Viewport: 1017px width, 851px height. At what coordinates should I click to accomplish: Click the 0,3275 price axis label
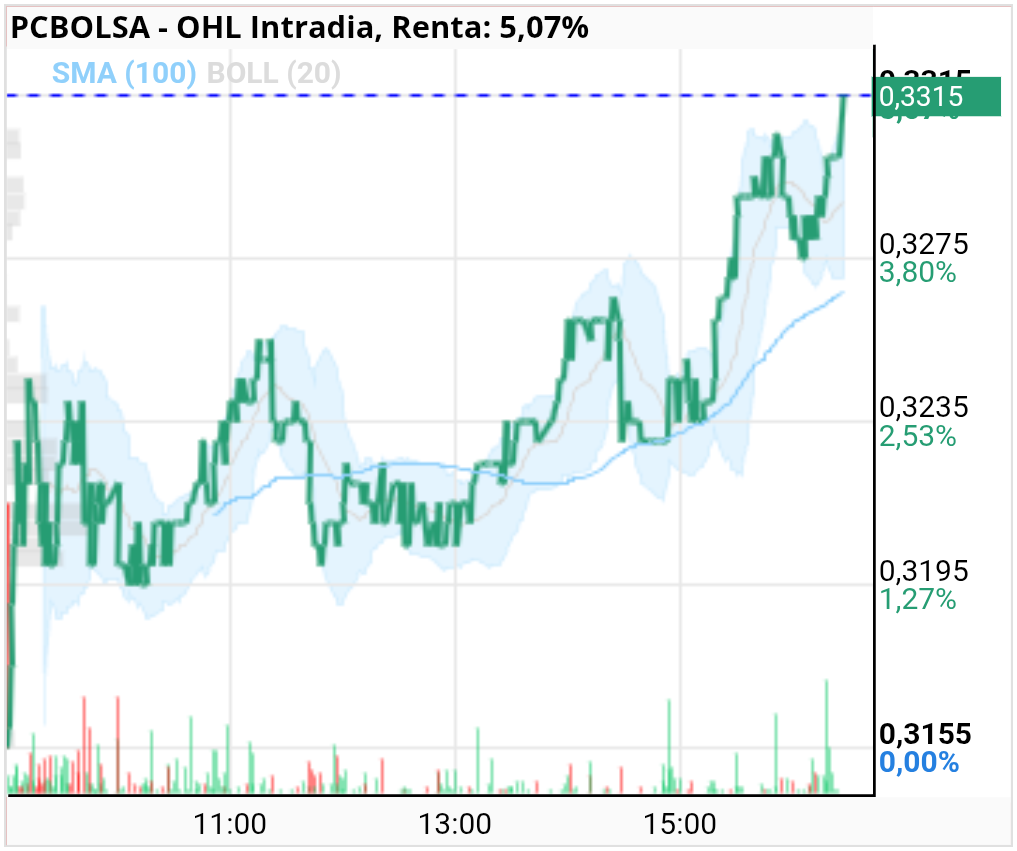[x=924, y=244]
